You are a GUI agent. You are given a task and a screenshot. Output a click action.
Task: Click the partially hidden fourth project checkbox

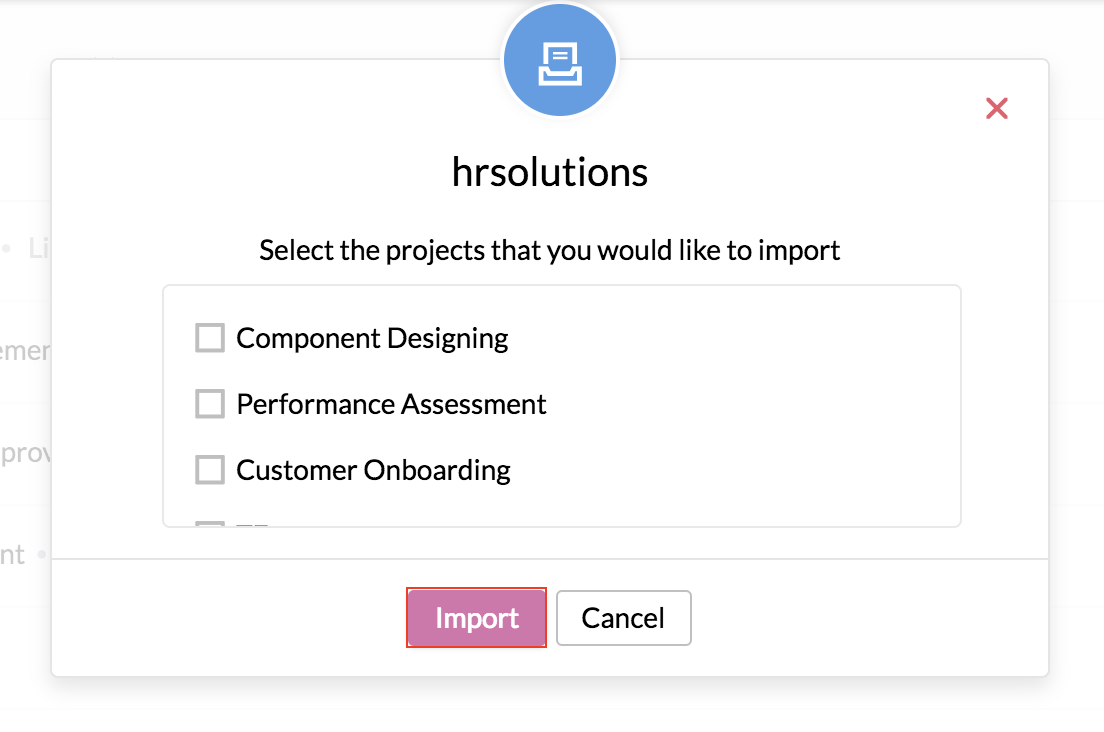[210, 524]
